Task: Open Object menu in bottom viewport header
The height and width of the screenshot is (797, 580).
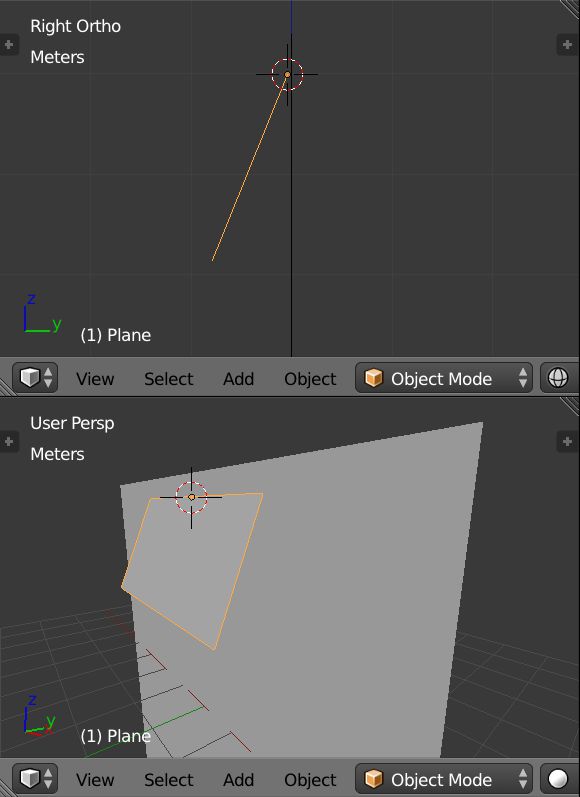Action: [310, 779]
